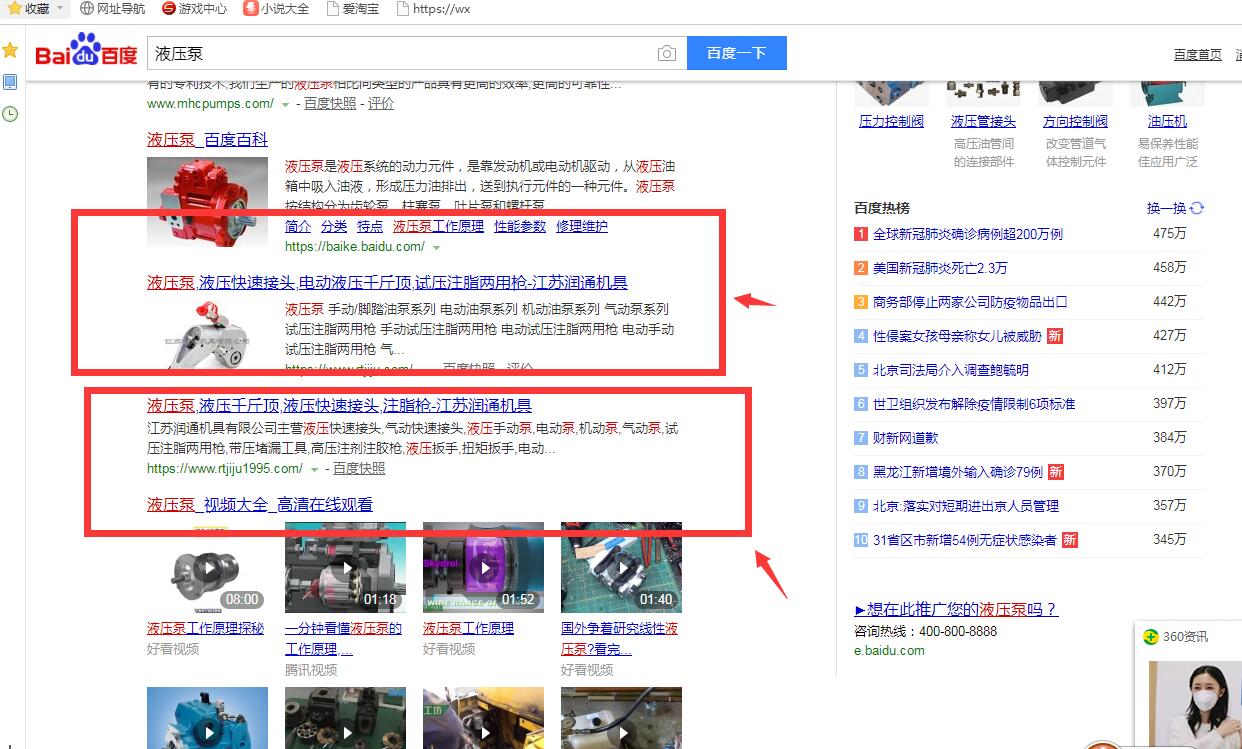Open the 爱淘宝 bookmark

click(352, 8)
